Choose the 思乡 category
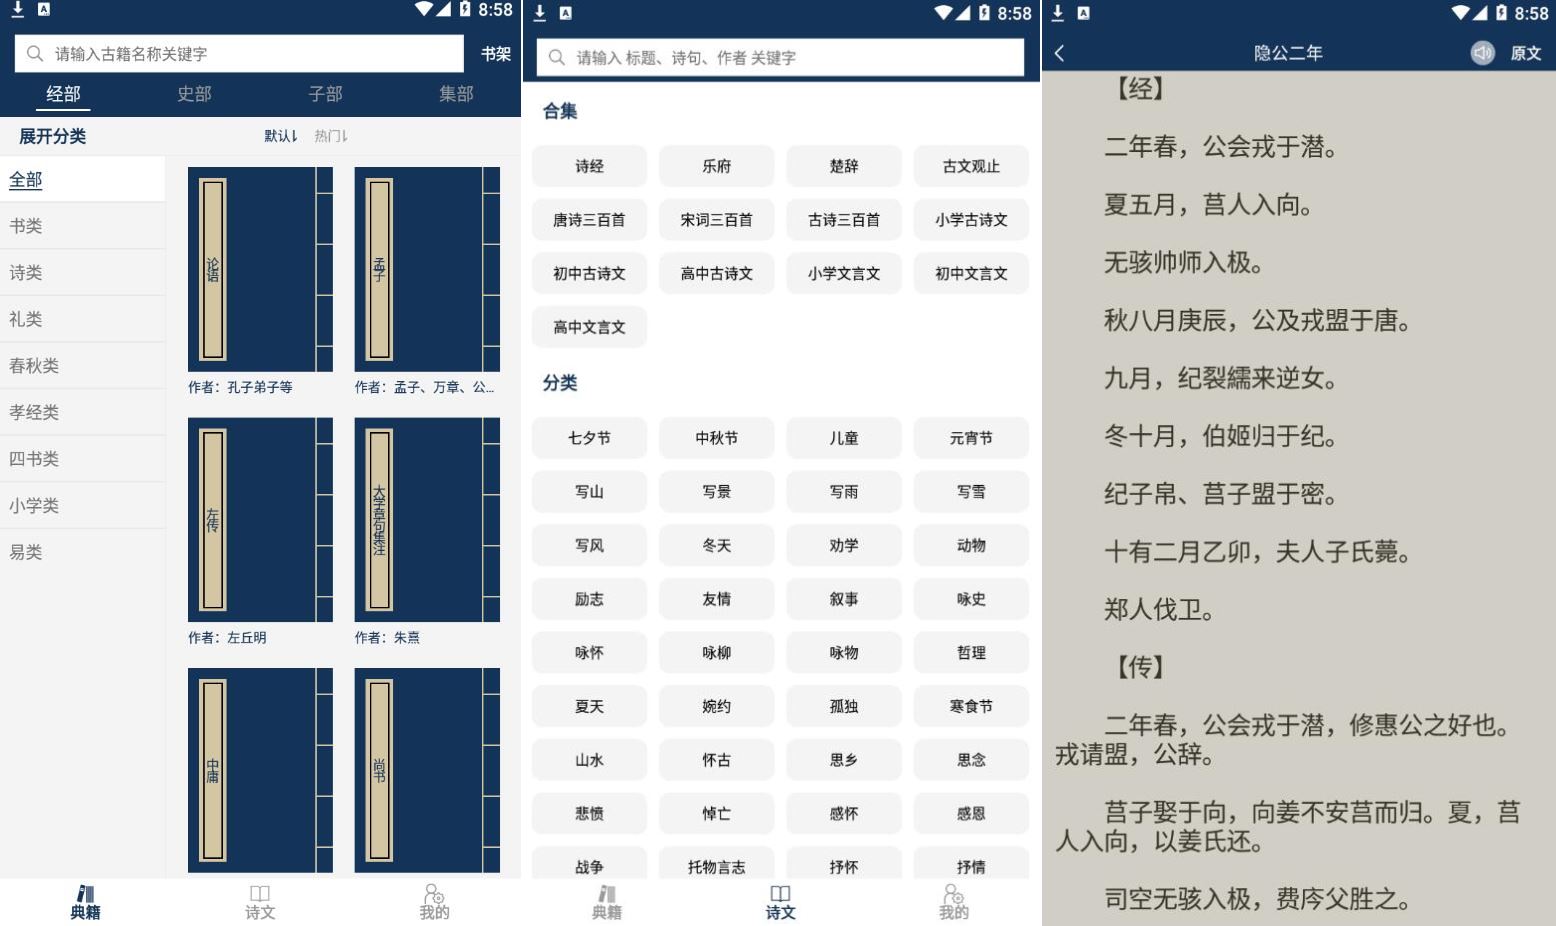Image resolution: width=1556 pixels, height=926 pixels. click(x=844, y=760)
